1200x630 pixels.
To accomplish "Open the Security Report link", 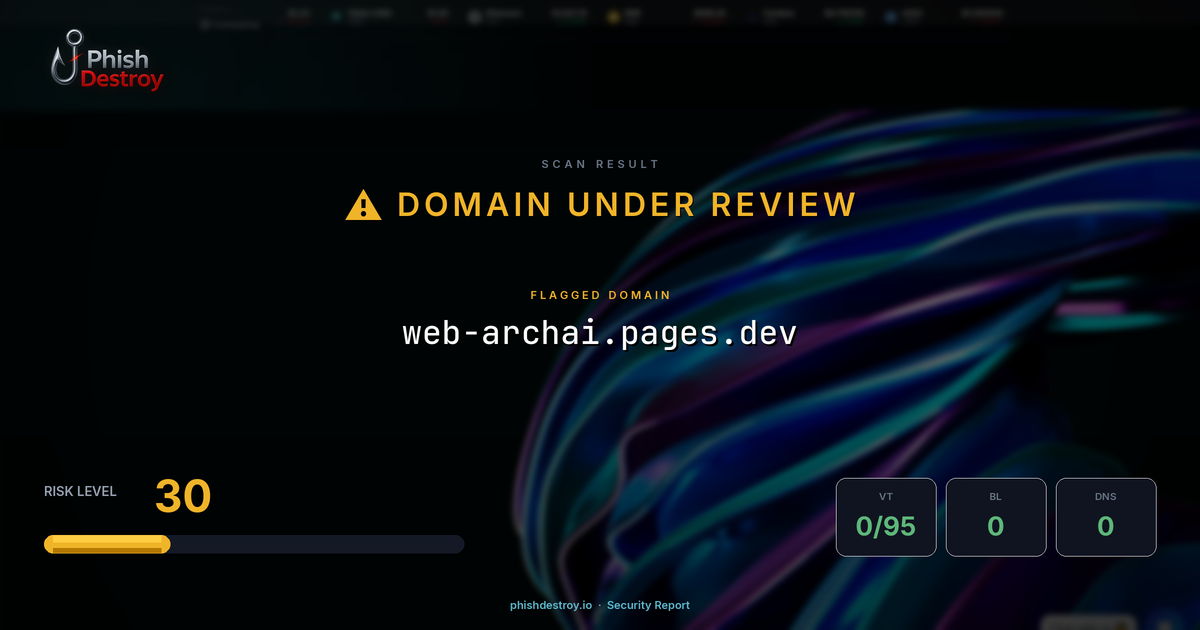I will [x=648, y=605].
